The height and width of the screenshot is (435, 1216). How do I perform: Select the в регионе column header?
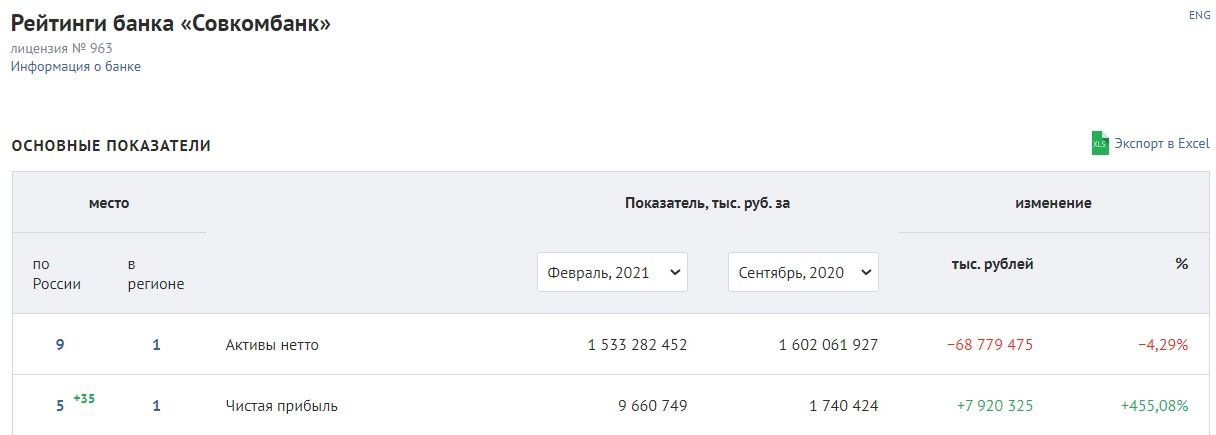[x=156, y=274]
